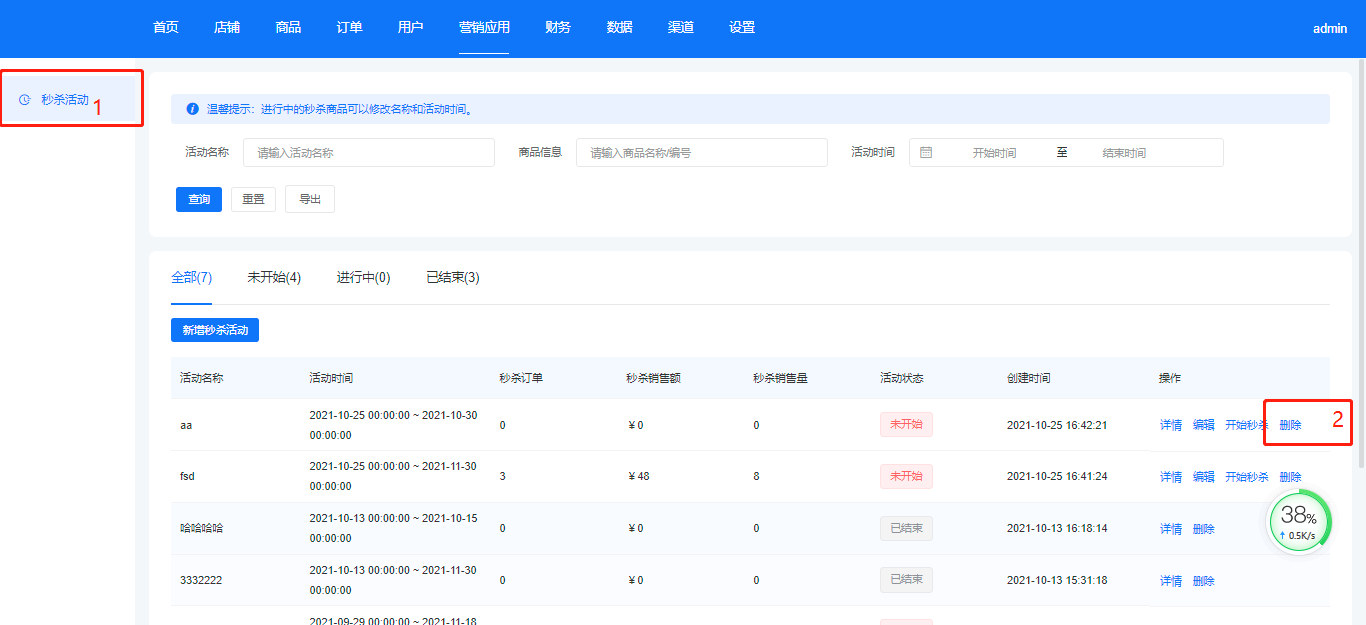Click the 导出 export button
This screenshot has width=1366, height=625.
point(310,200)
